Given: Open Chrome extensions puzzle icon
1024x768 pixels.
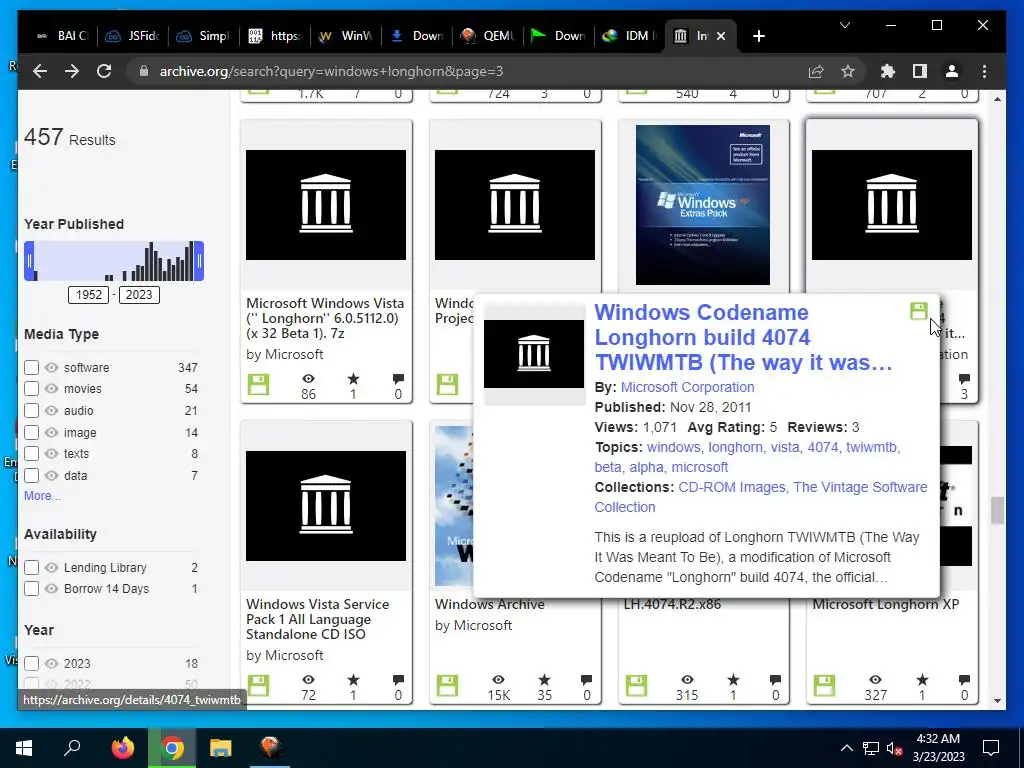Looking at the screenshot, I should (888, 71).
